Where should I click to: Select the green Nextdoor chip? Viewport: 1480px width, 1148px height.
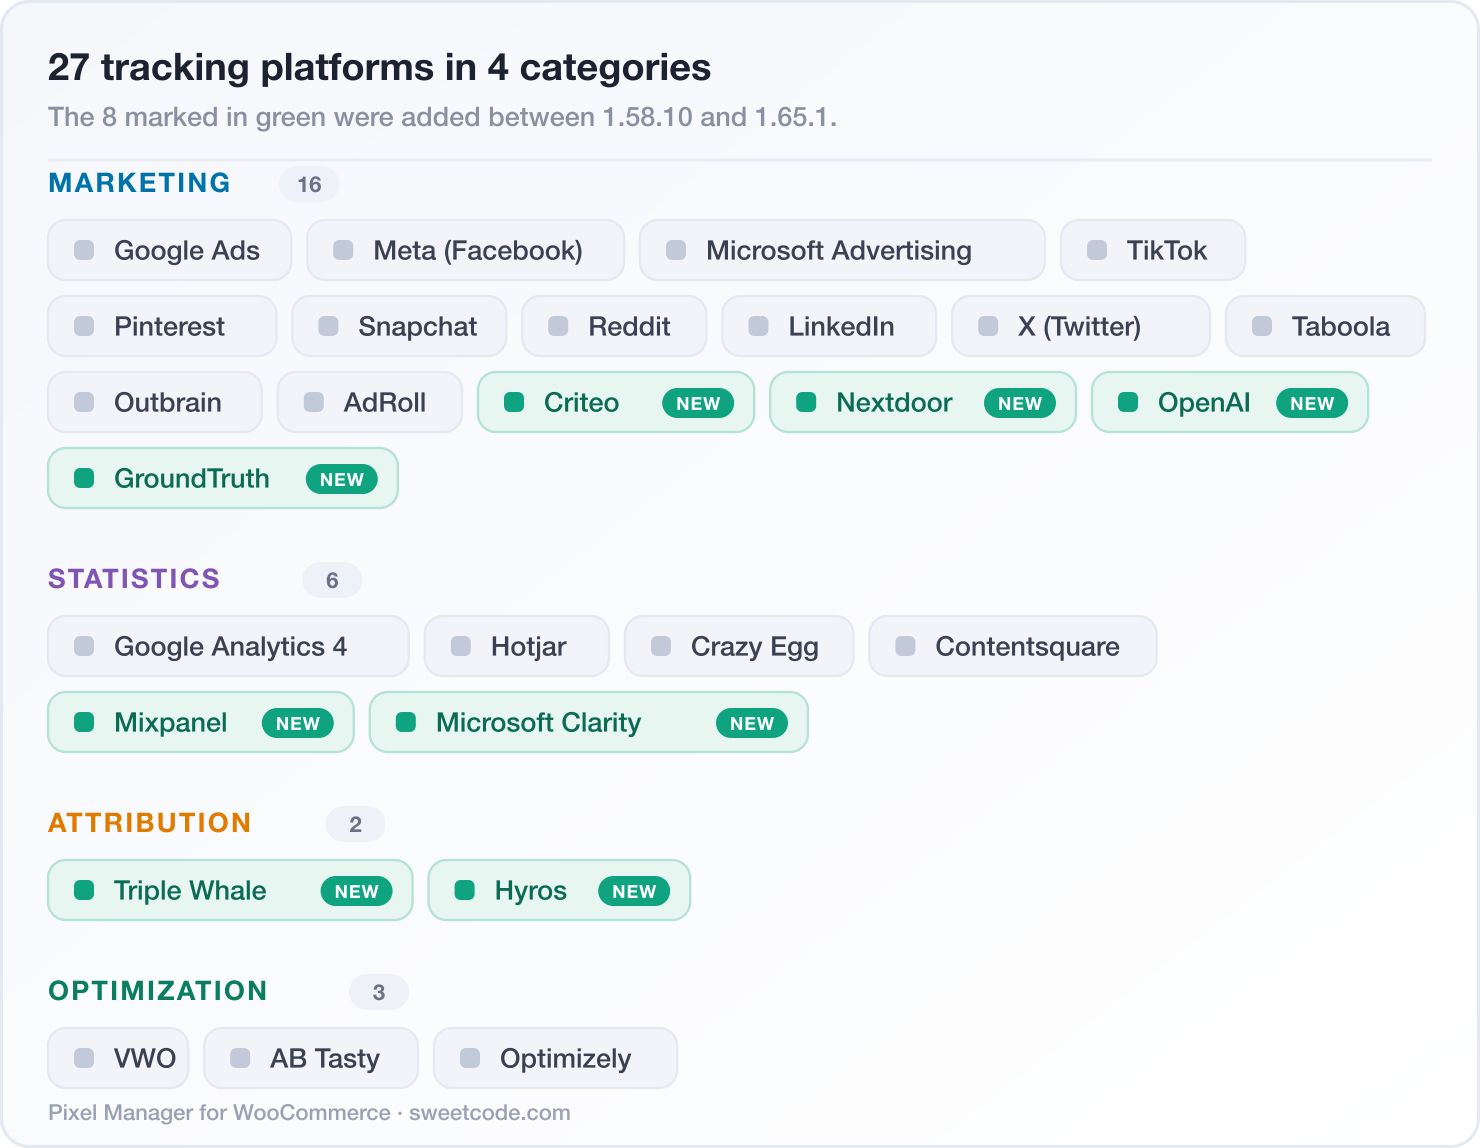[923, 402]
